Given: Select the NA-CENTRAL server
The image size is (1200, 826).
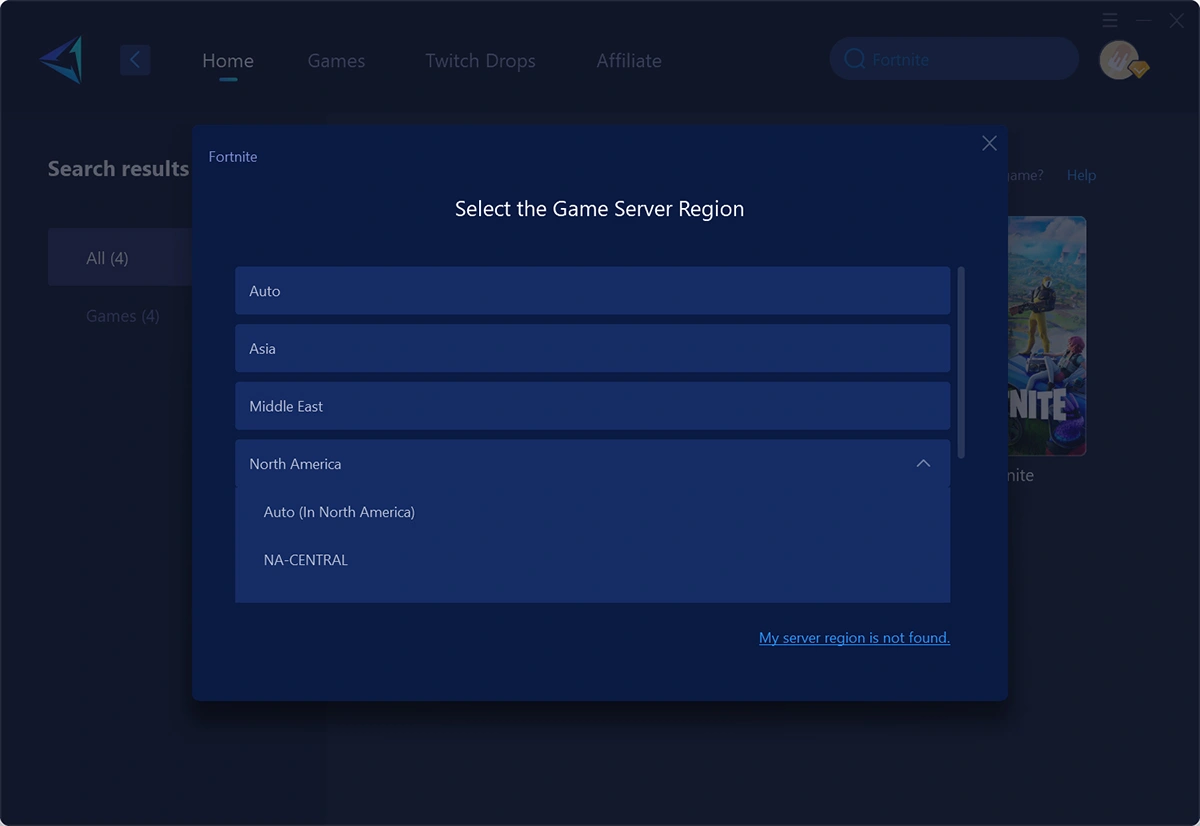Looking at the screenshot, I should point(306,560).
